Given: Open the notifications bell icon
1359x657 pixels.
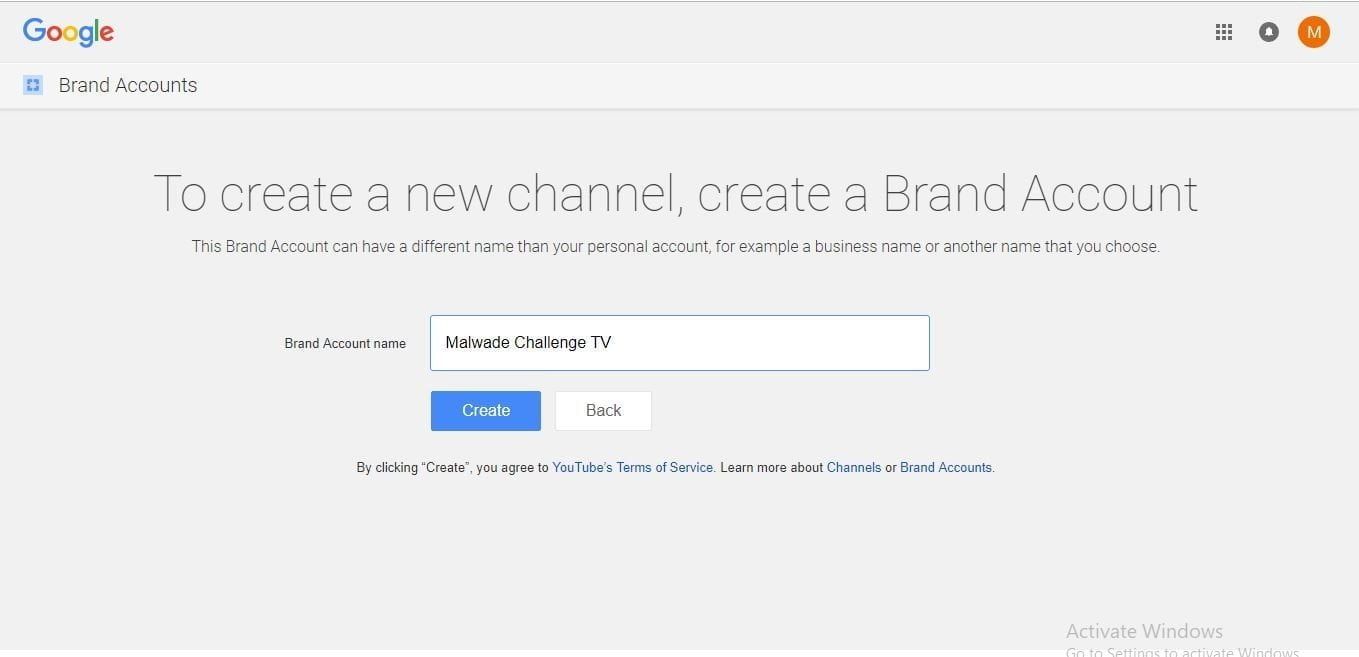Looking at the screenshot, I should pos(1268,32).
